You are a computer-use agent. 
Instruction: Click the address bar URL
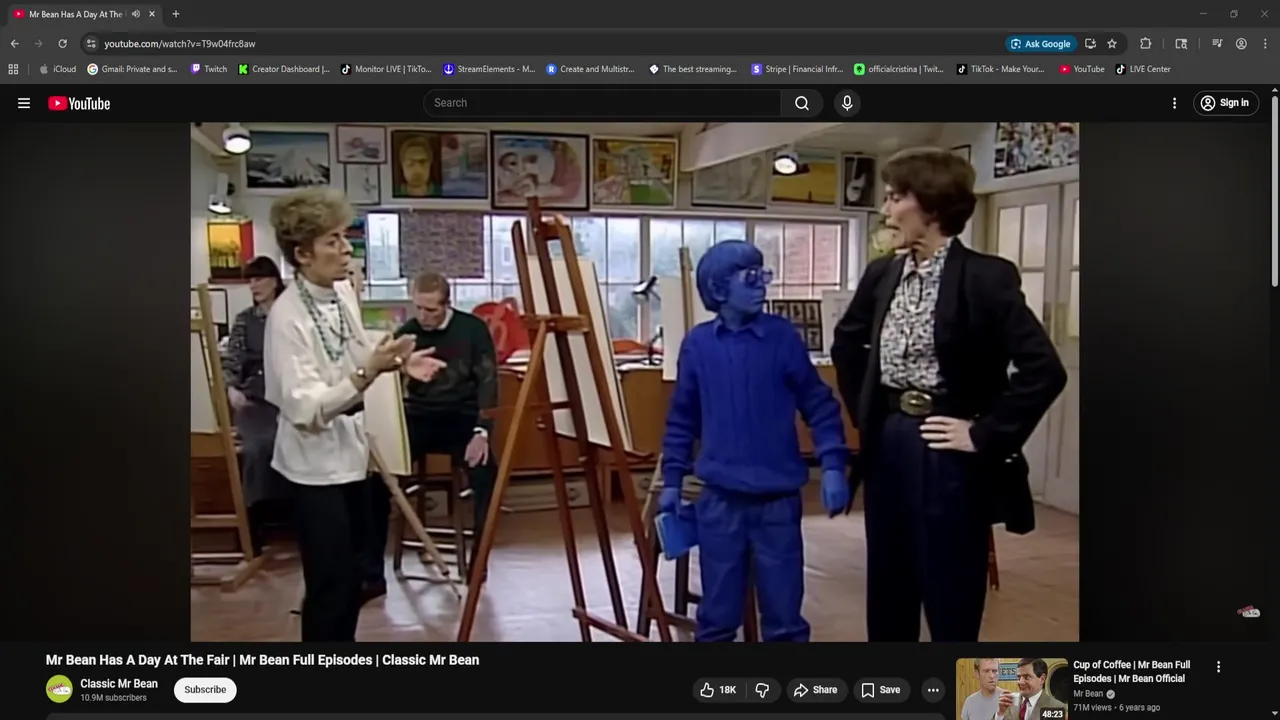click(180, 44)
